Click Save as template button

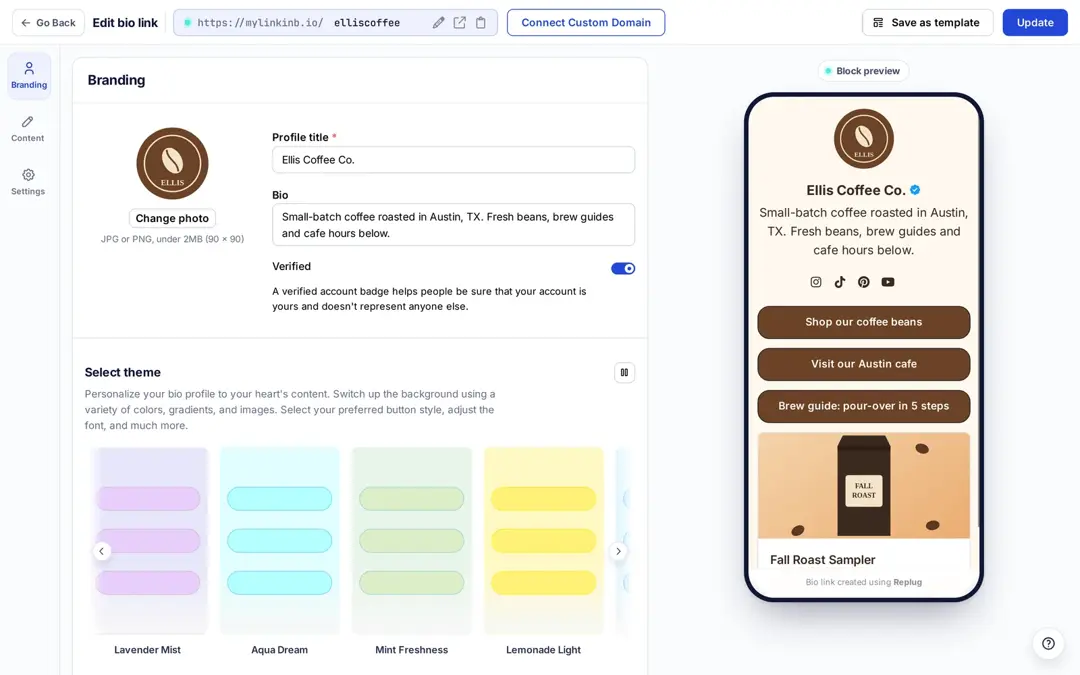click(x=927, y=23)
